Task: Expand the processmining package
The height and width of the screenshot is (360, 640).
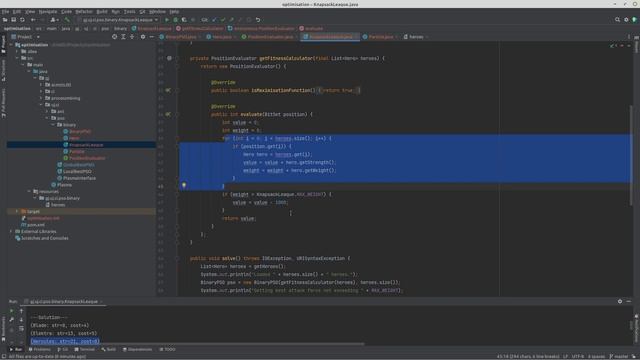Action: pos(41,98)
